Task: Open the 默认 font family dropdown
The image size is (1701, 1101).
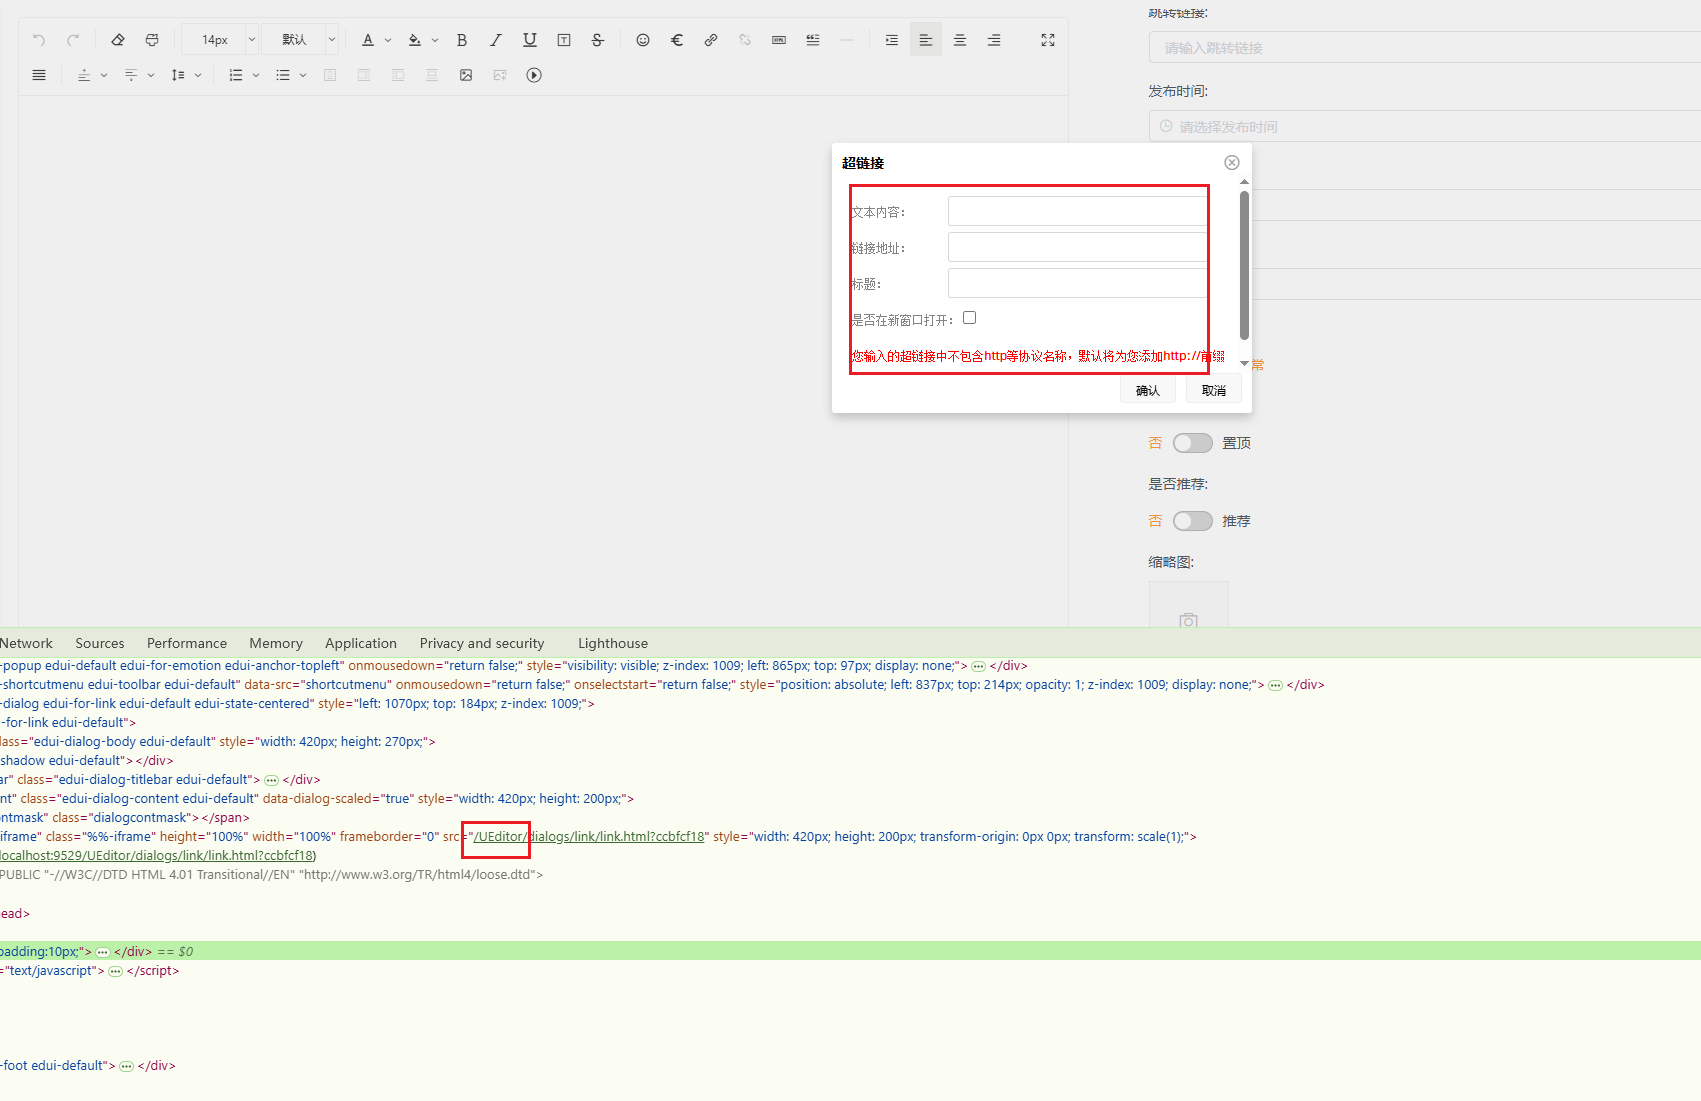Action: pyautogui.click(x=301, y=40)
